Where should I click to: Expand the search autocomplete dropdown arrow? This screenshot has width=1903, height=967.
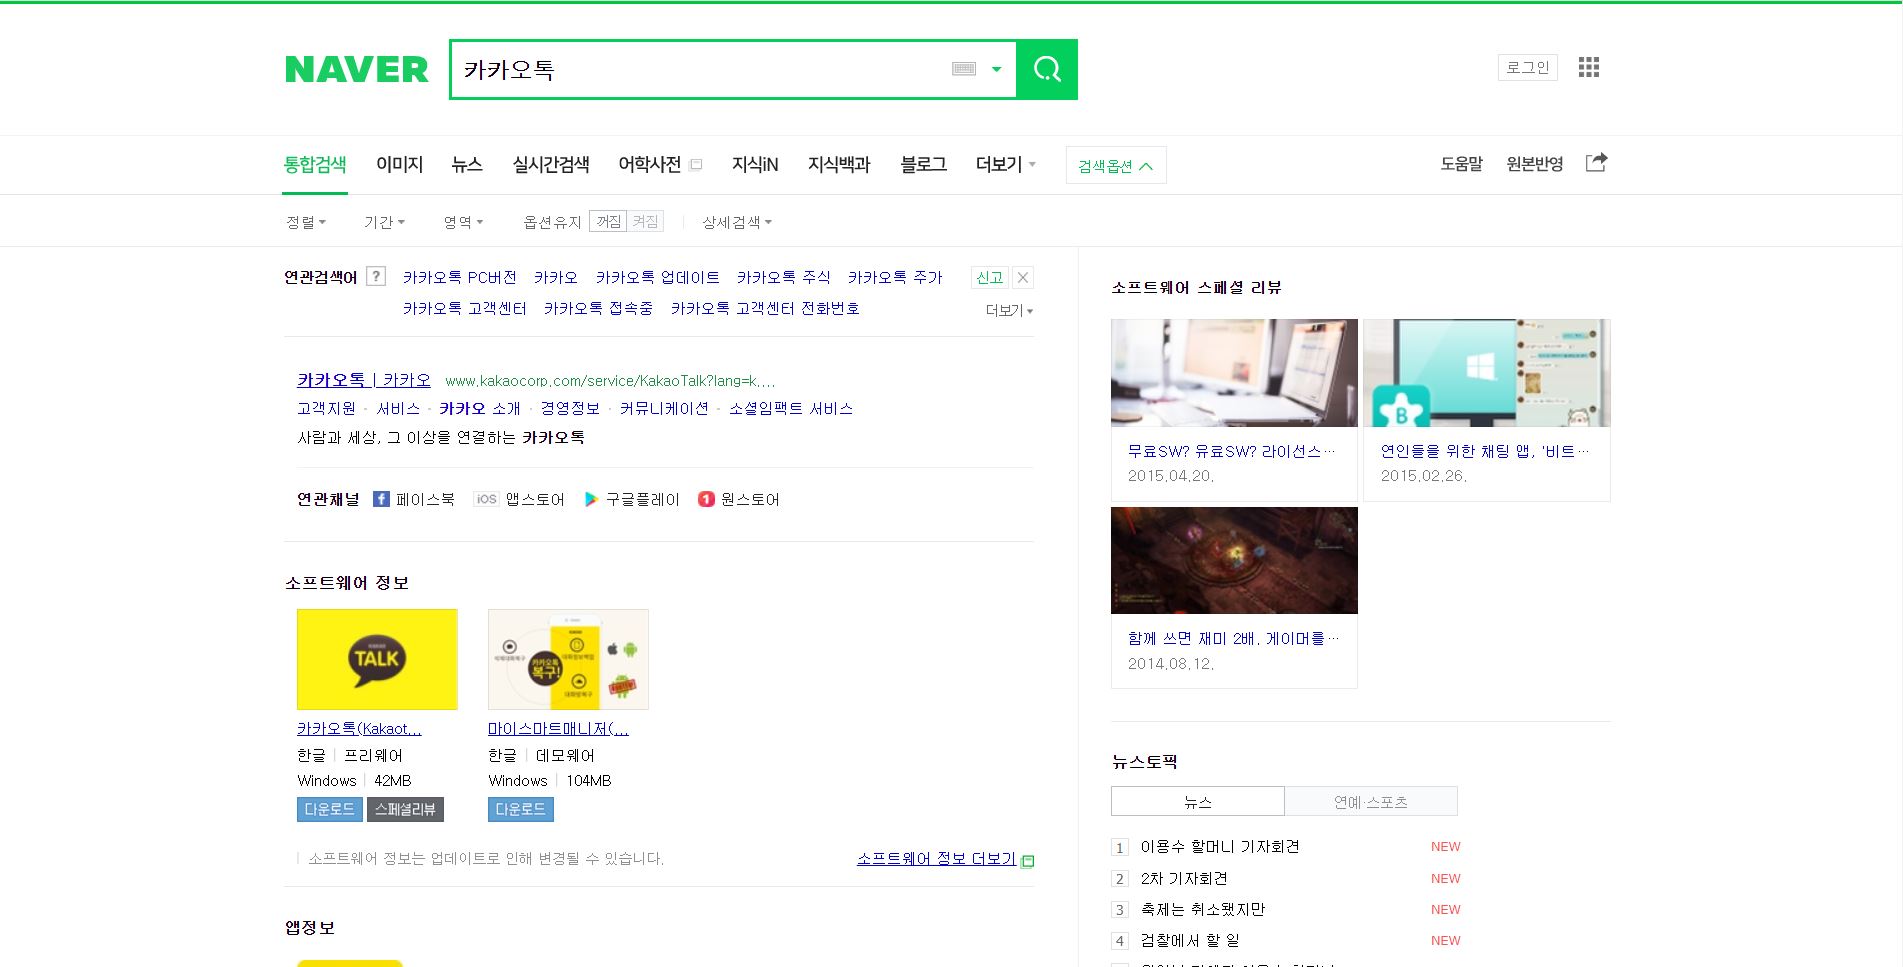click(x=996, y=69)
